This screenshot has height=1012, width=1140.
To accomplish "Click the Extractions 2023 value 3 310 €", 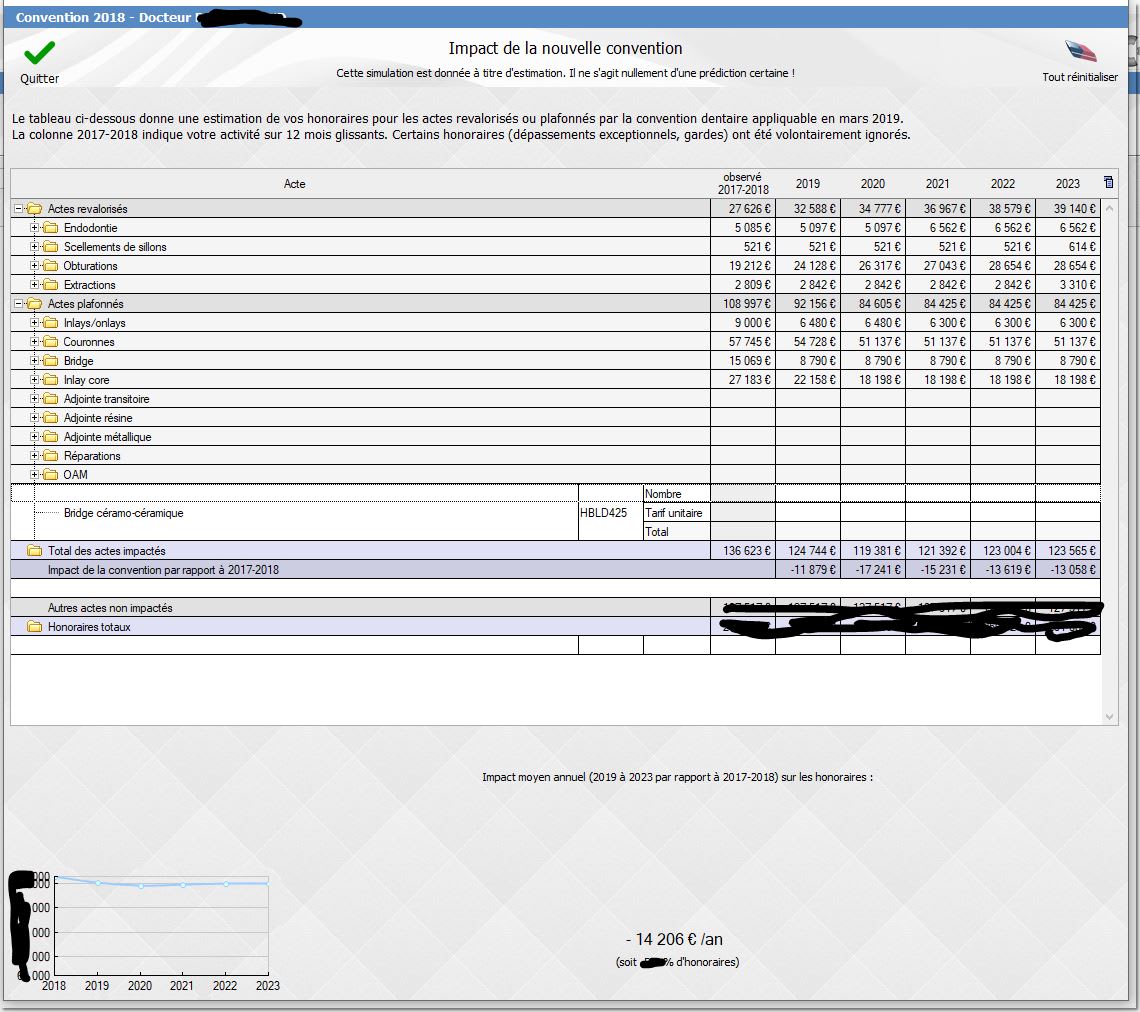I will (1077, 285).
